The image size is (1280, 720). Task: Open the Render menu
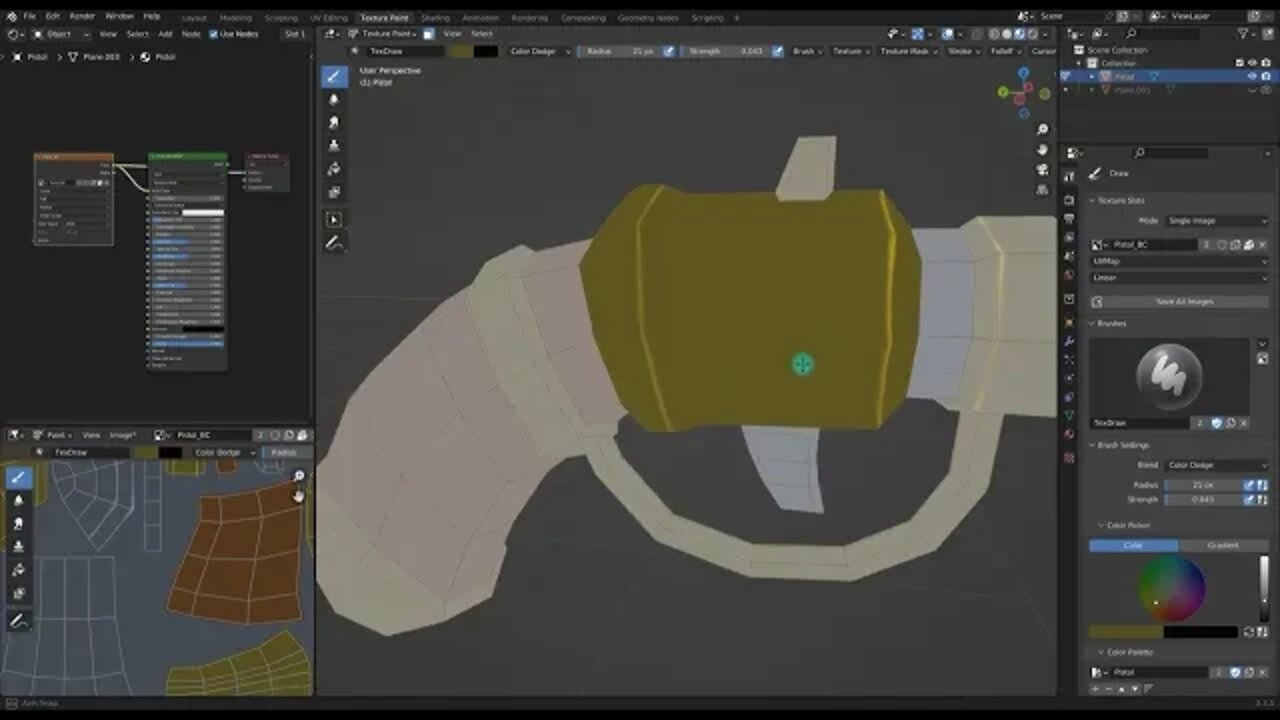pos(83,17)
